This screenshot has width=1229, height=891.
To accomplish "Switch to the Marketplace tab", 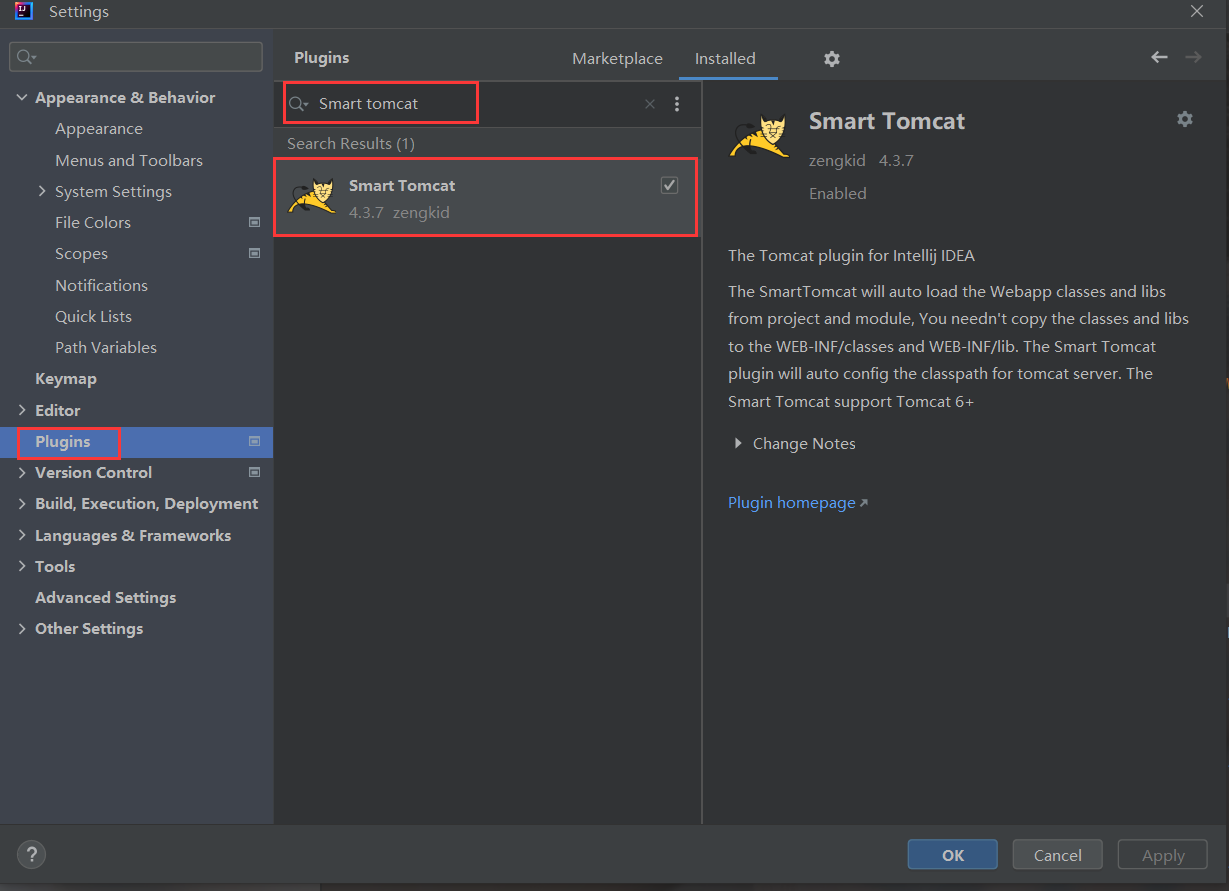I will pos(617,59).
